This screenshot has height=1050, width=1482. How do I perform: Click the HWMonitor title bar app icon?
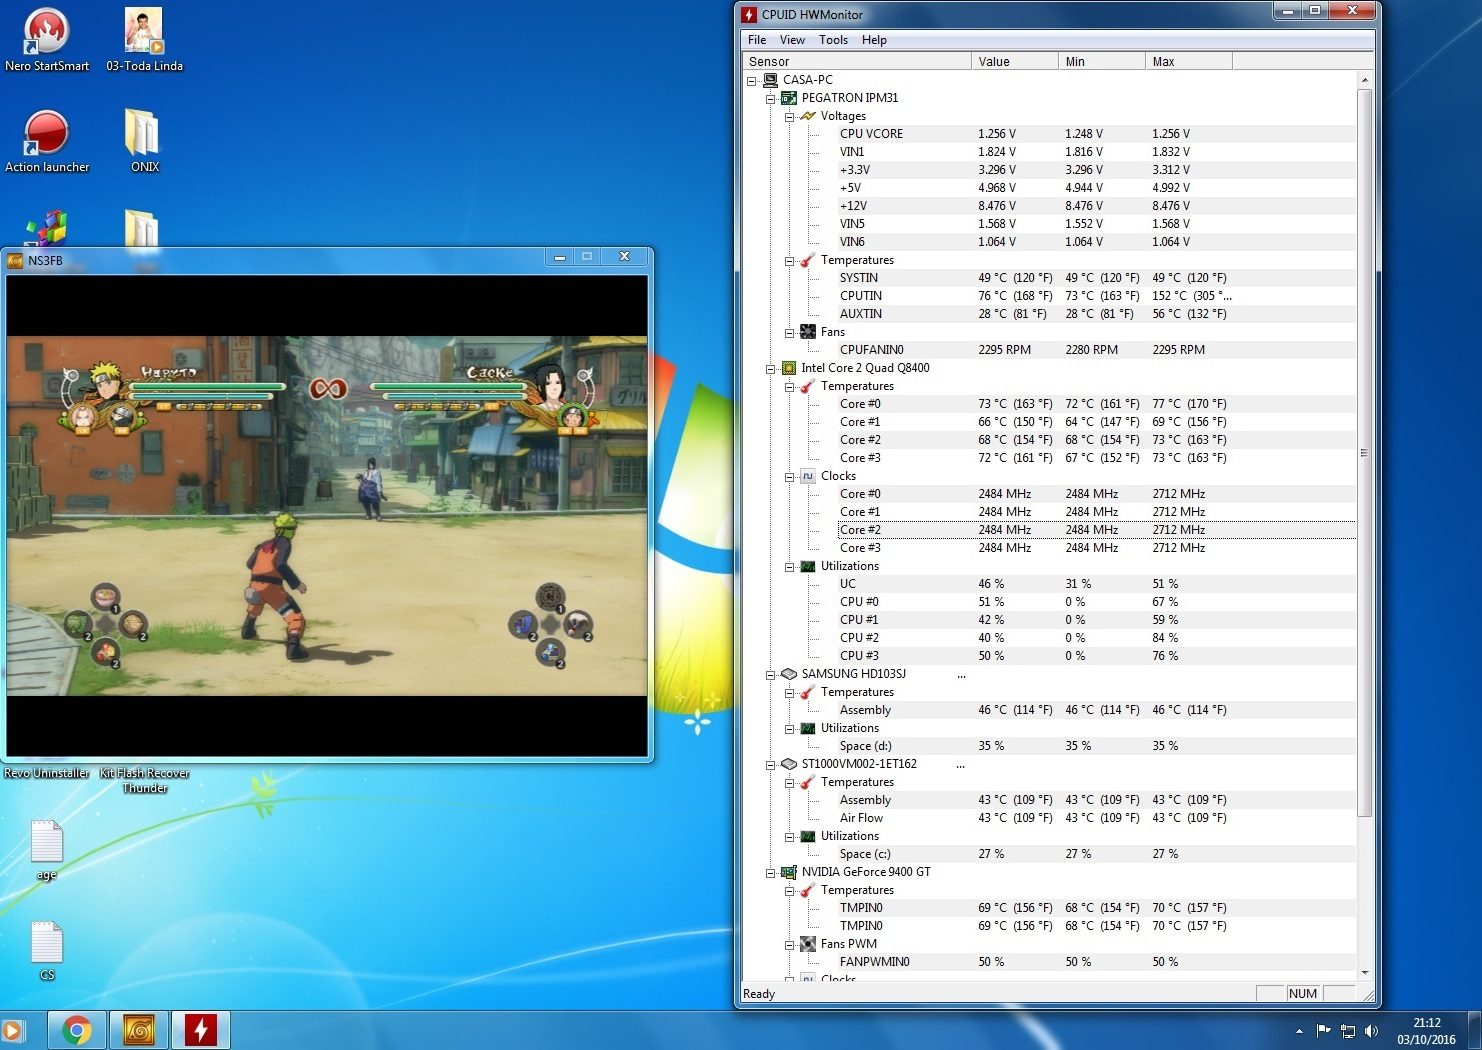pos(749,14)
